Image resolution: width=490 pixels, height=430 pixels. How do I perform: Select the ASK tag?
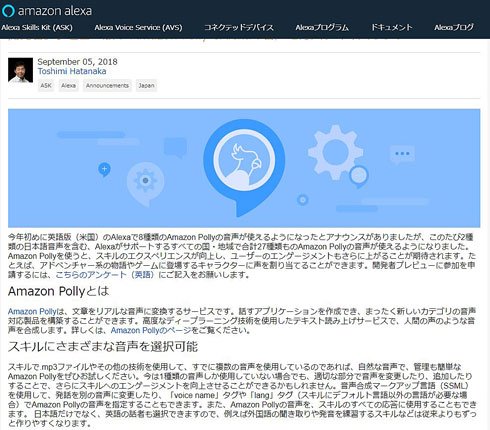click(46, 86)
